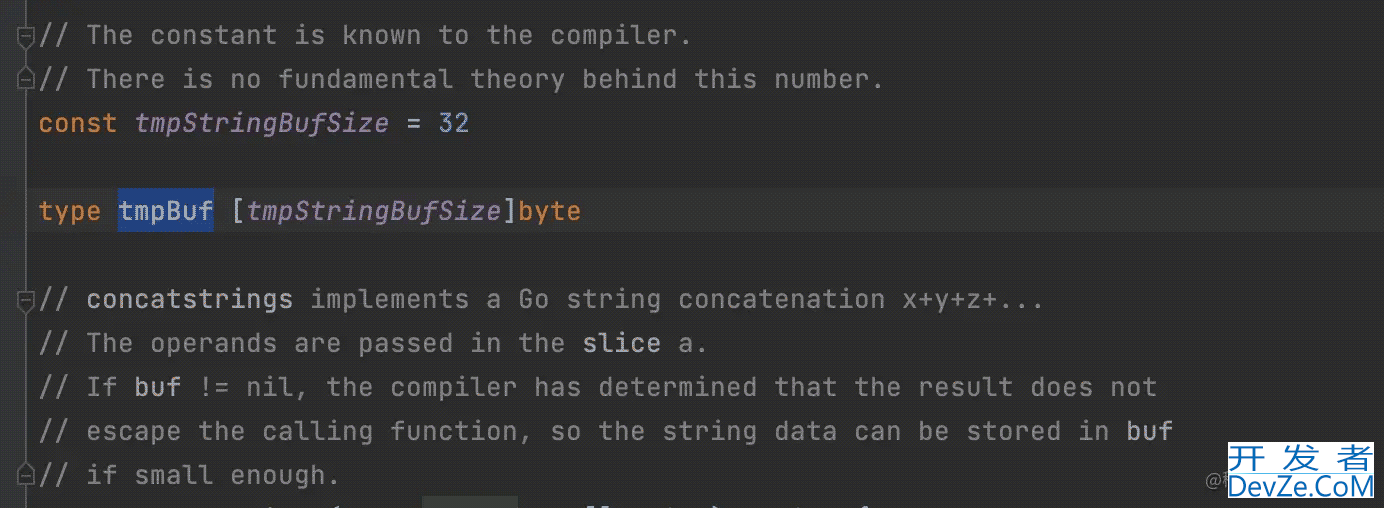Image resolution: width=1384 pixels, height=508 pixels.
Task: Click the word concatstrings in the comment
Action: click(190, 299)
